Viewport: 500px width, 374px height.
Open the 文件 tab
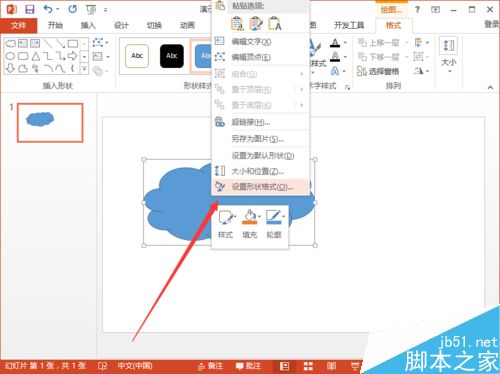pos(18,25)
